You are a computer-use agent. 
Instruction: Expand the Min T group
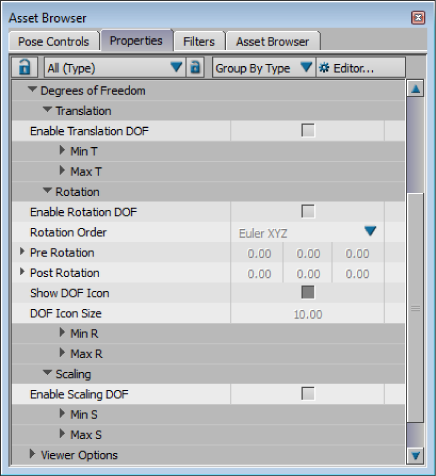coord(62,150)
